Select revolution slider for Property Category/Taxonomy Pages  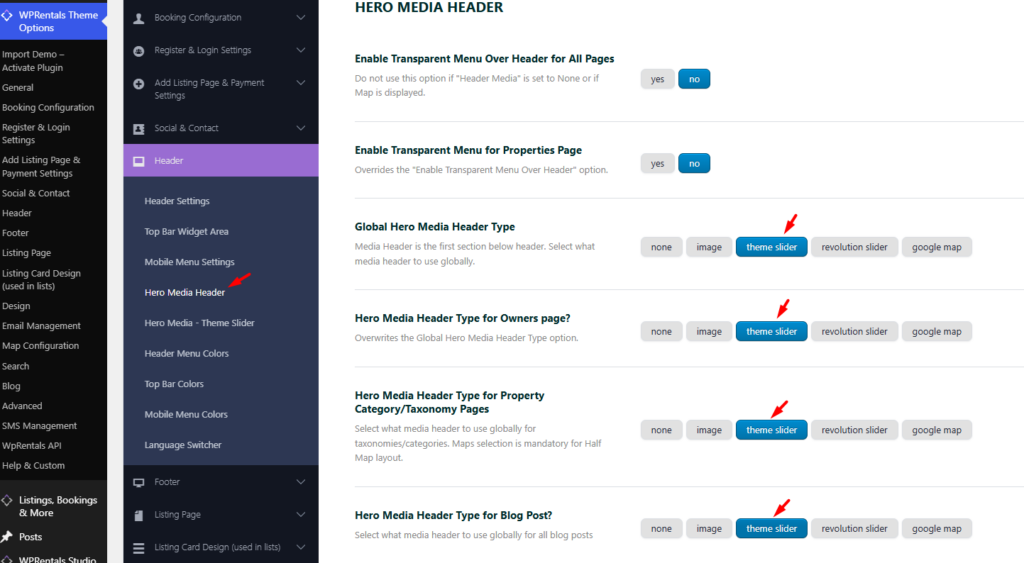point(854,430)
